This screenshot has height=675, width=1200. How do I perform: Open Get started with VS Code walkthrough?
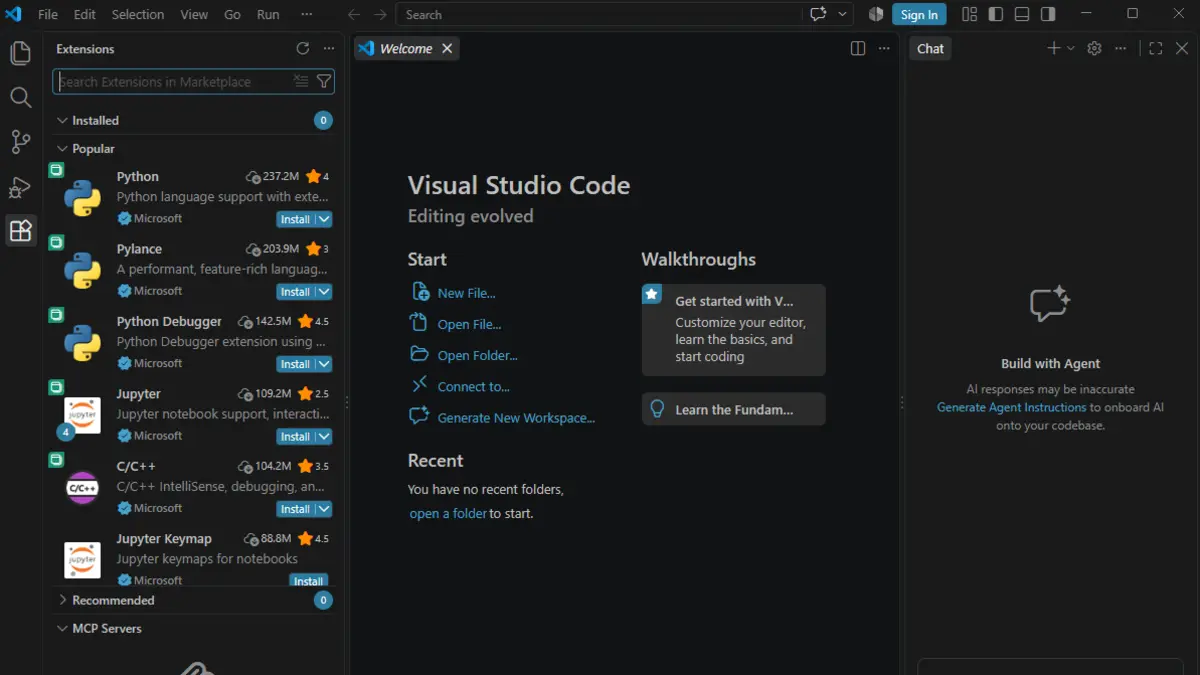pyautogui.click(x=734, y=329)
